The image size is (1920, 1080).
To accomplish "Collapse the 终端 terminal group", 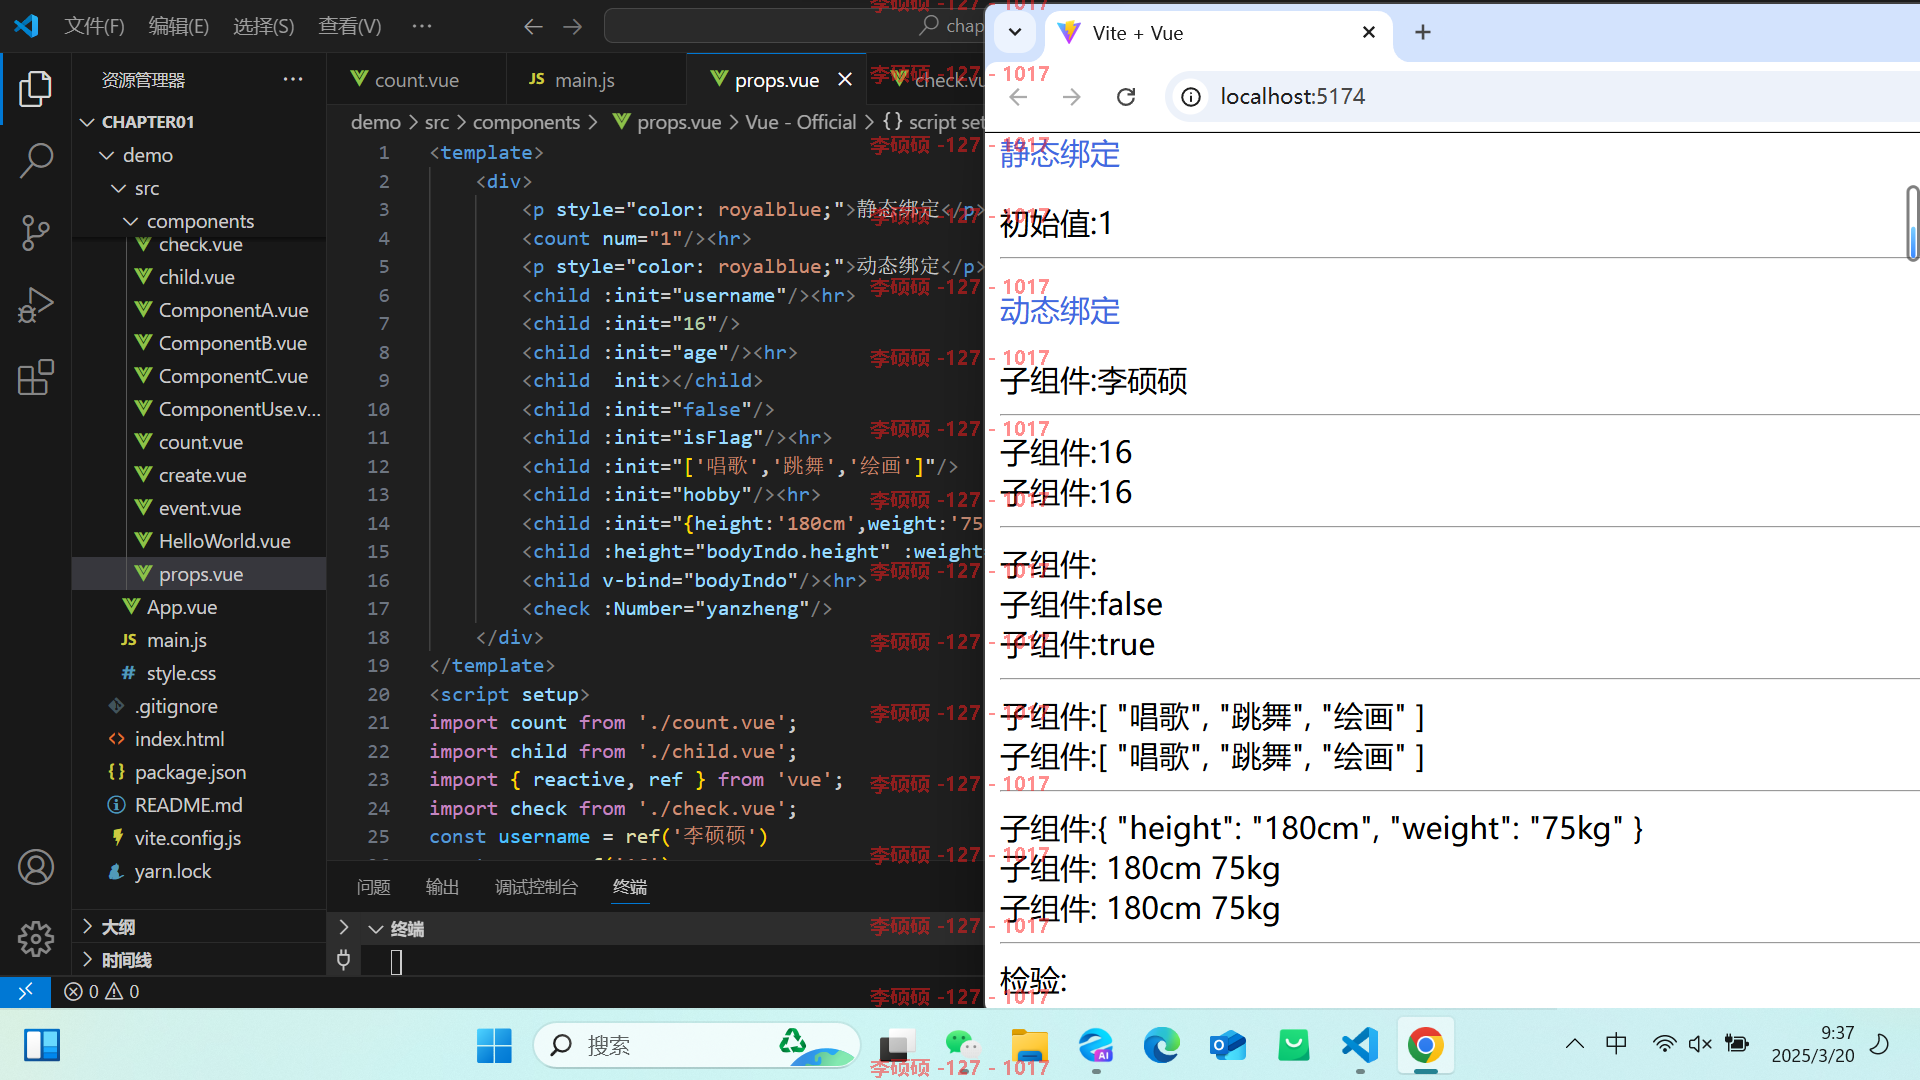I will (376, 929).
